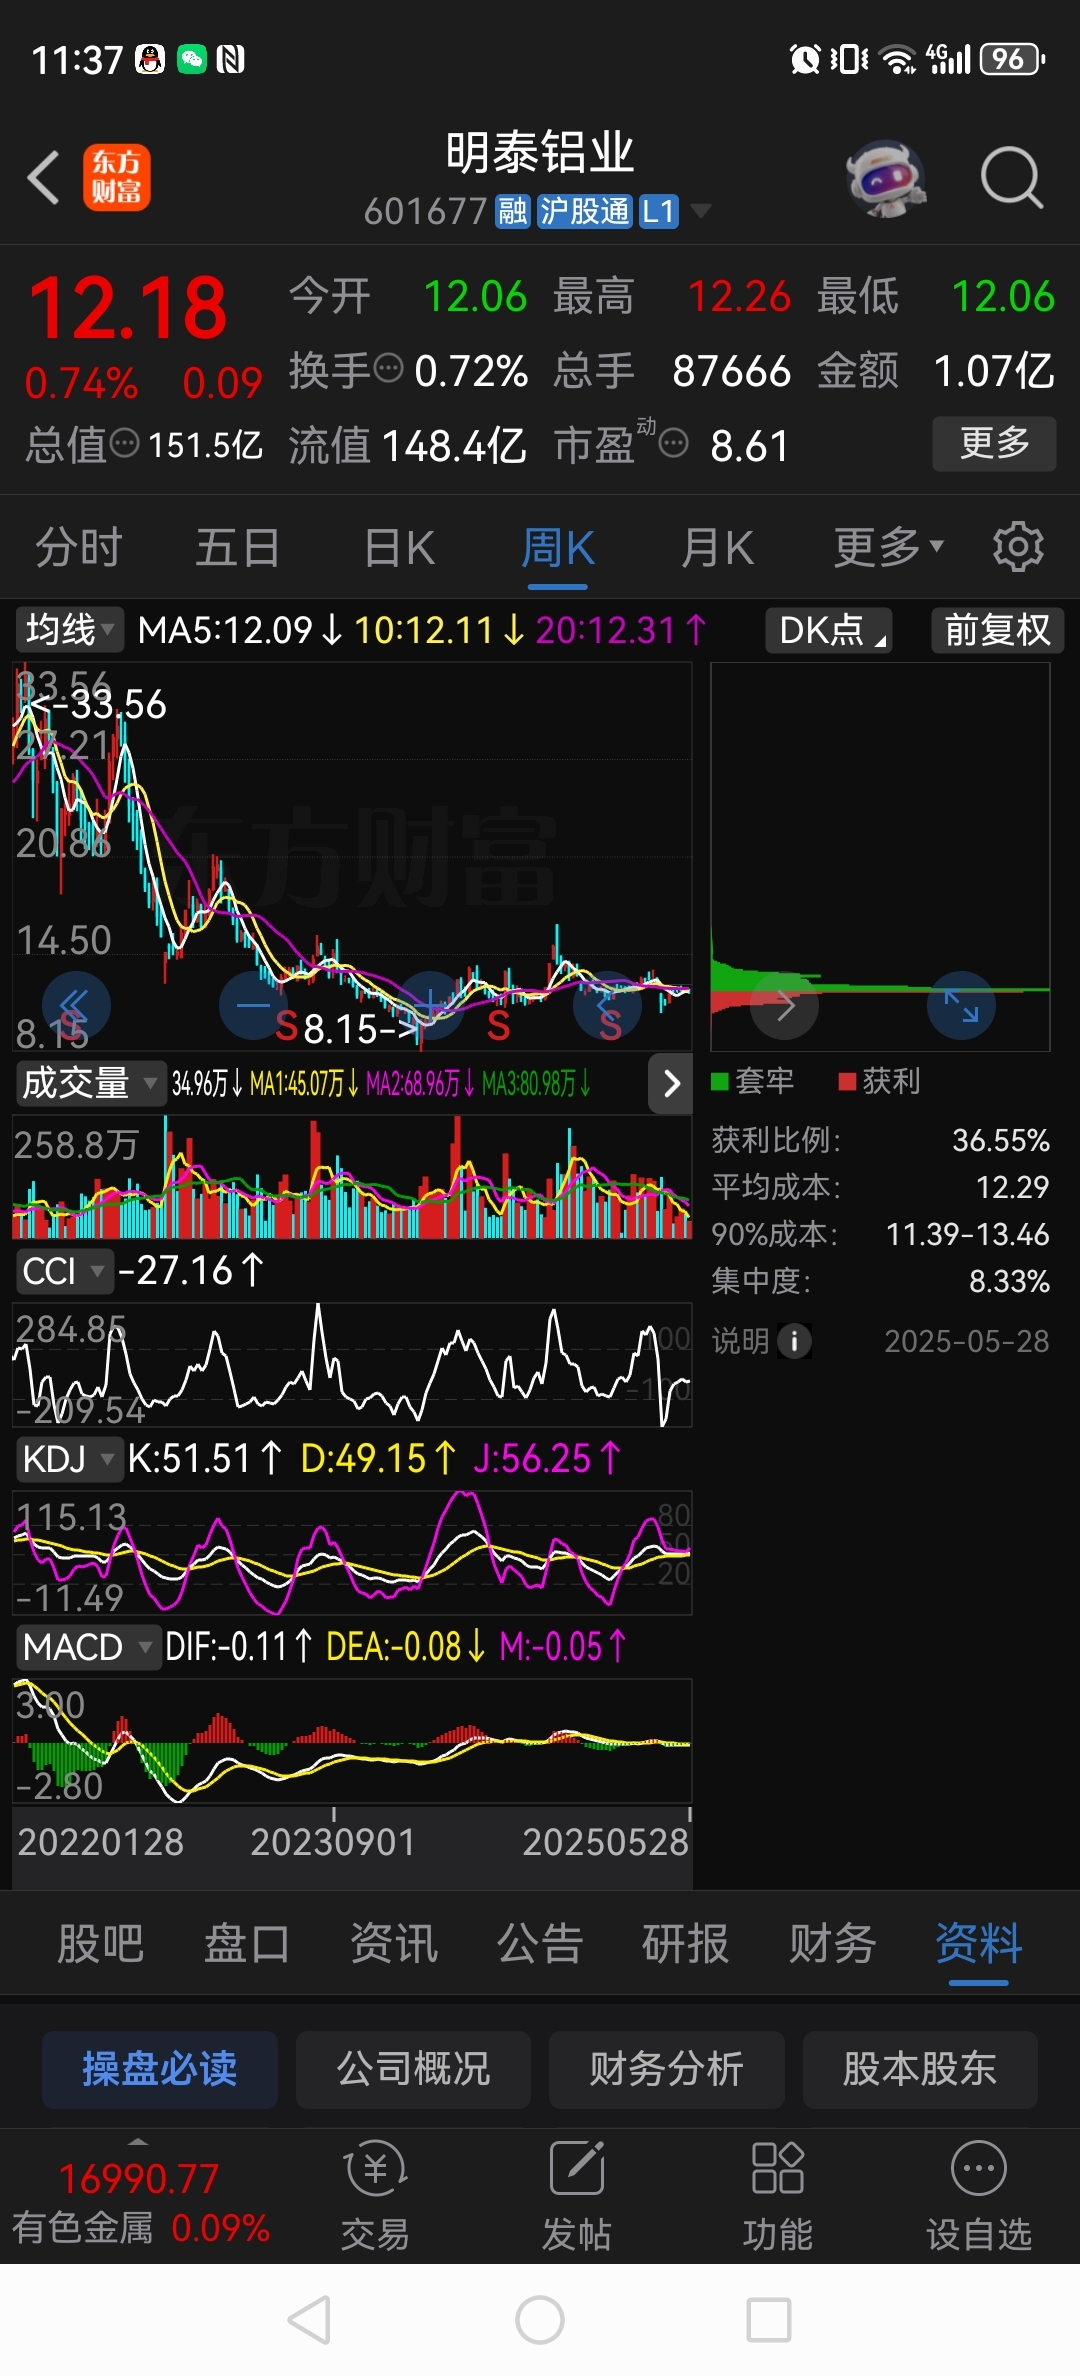
Task: Switch to 日K chart tab
Action: tap(399, 547)
